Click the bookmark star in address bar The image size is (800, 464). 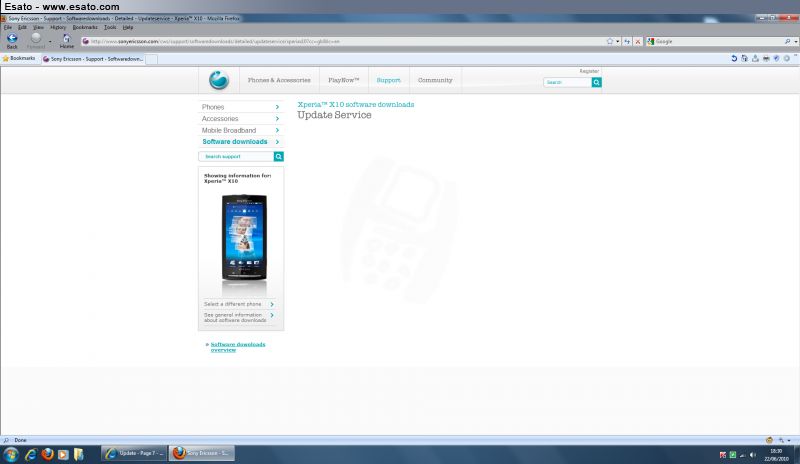(x=610, y=41)
